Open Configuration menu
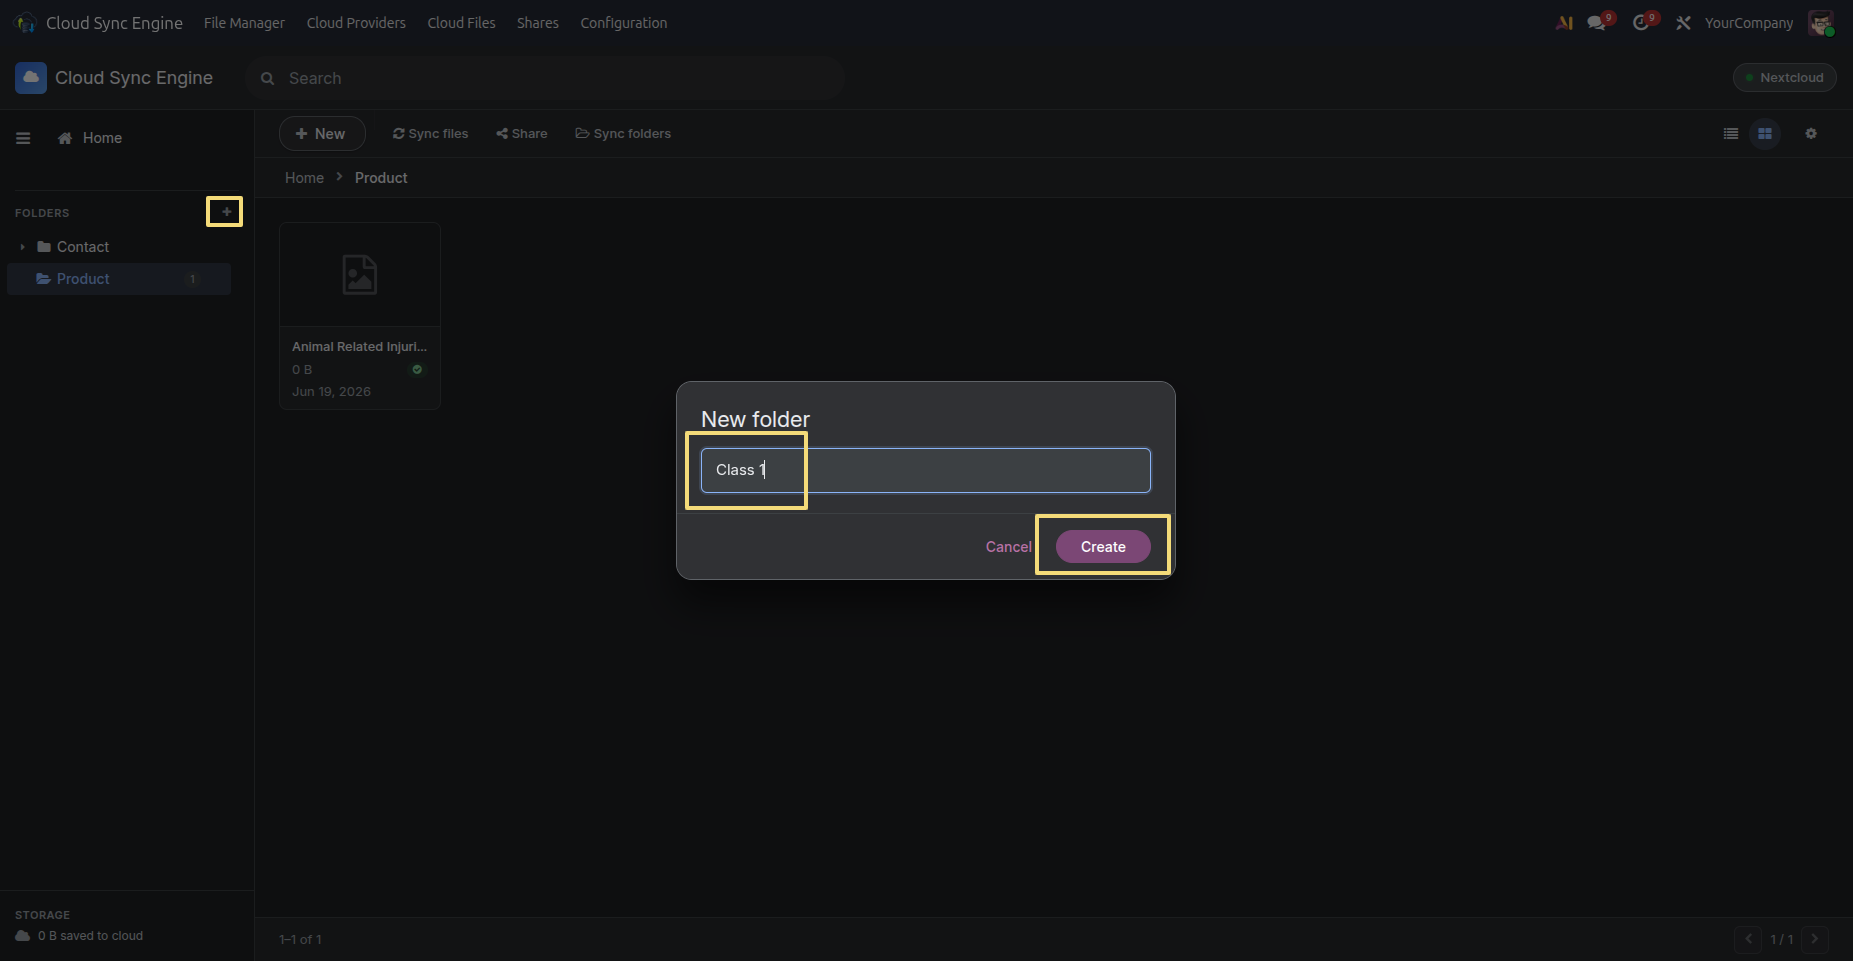 click(624, 23)
